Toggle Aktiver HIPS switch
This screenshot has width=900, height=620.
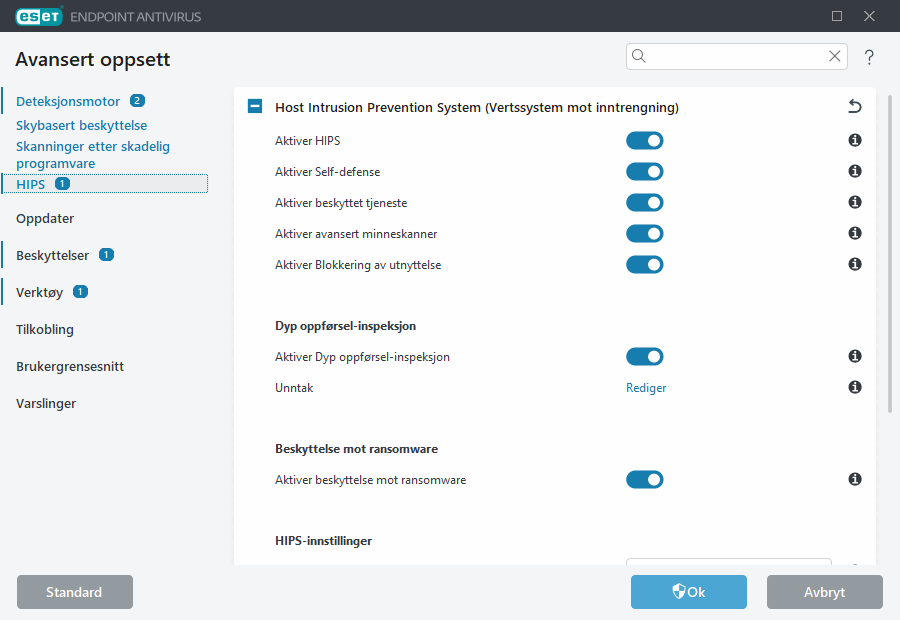645,141
